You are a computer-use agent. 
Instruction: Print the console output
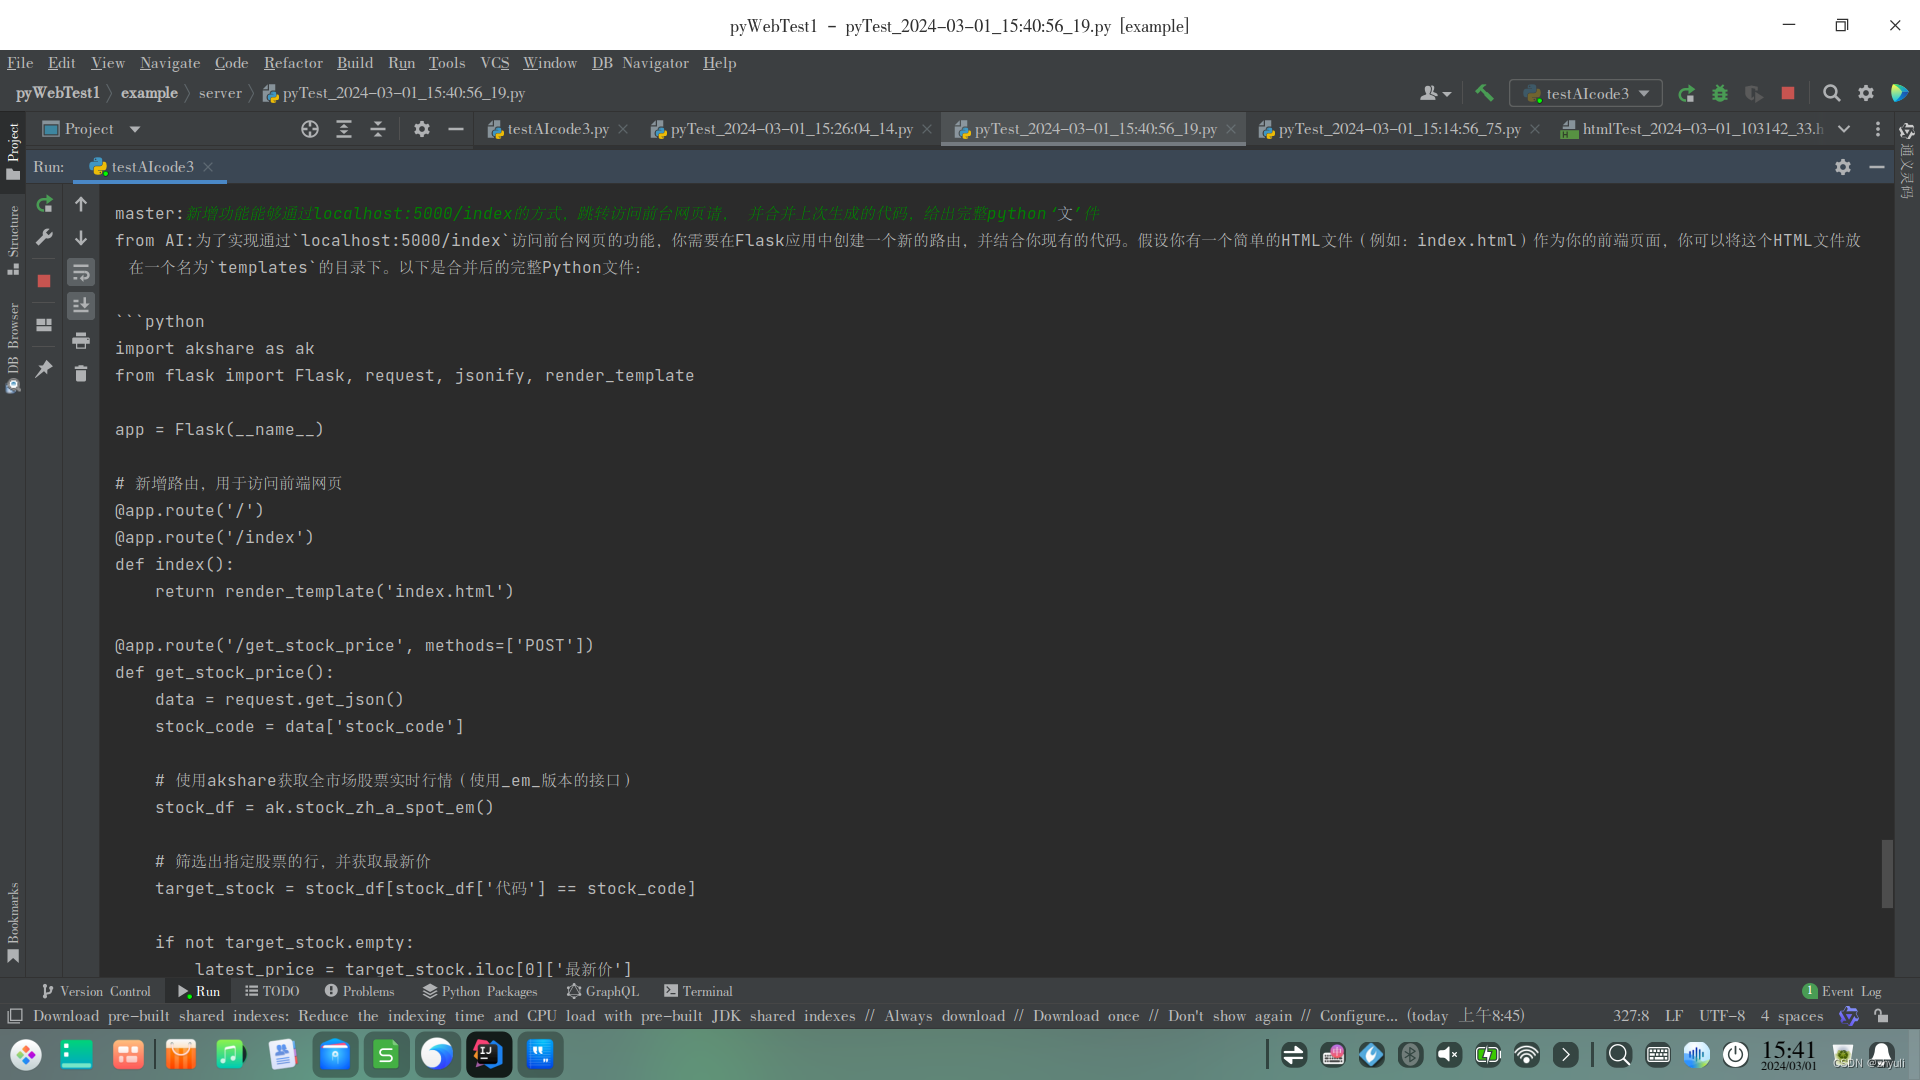coord(81,340)
